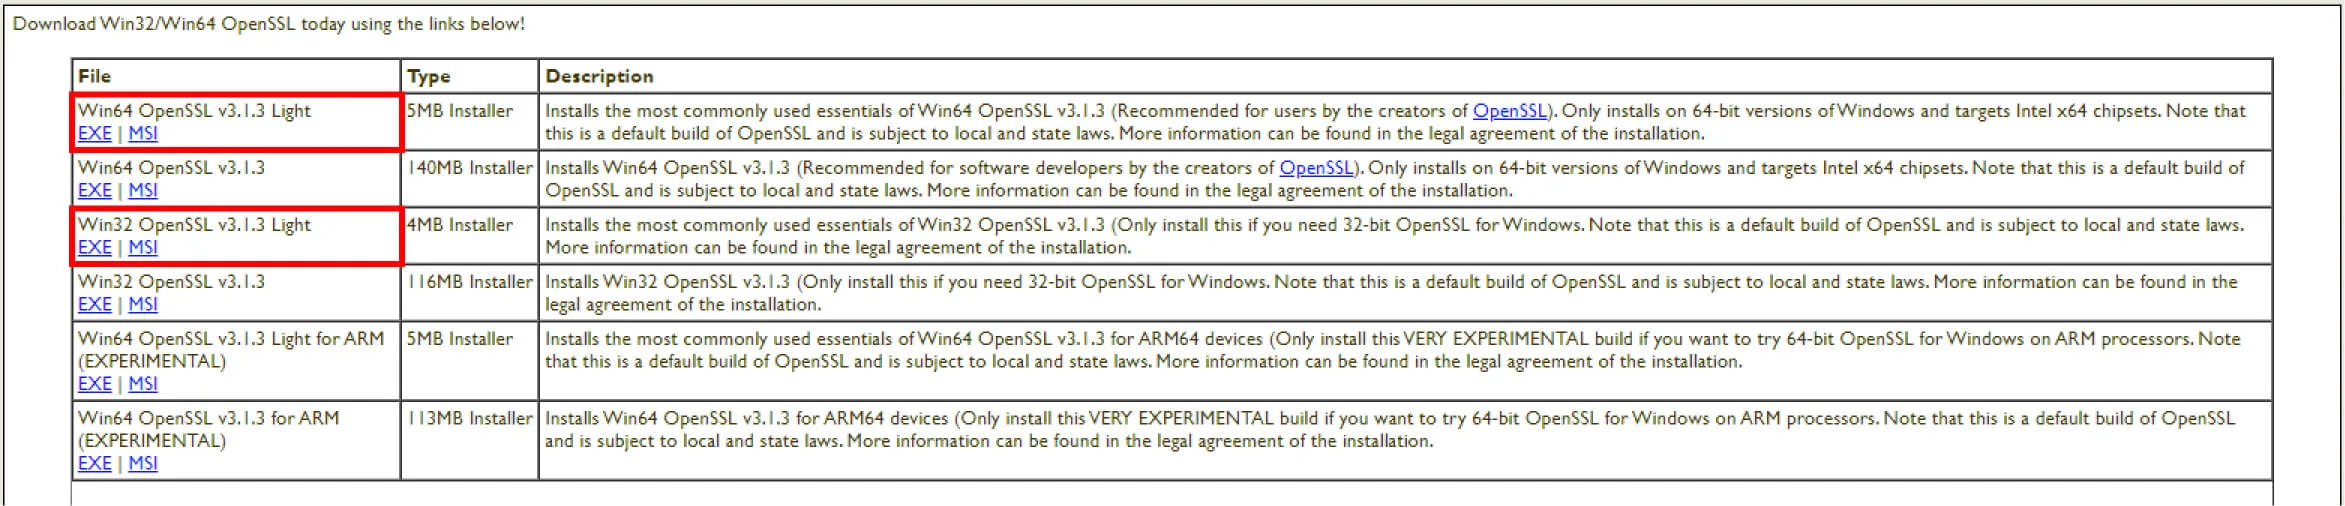Screen dimensions: 2345x506
Task: Click the File column header
Action: 236,76
